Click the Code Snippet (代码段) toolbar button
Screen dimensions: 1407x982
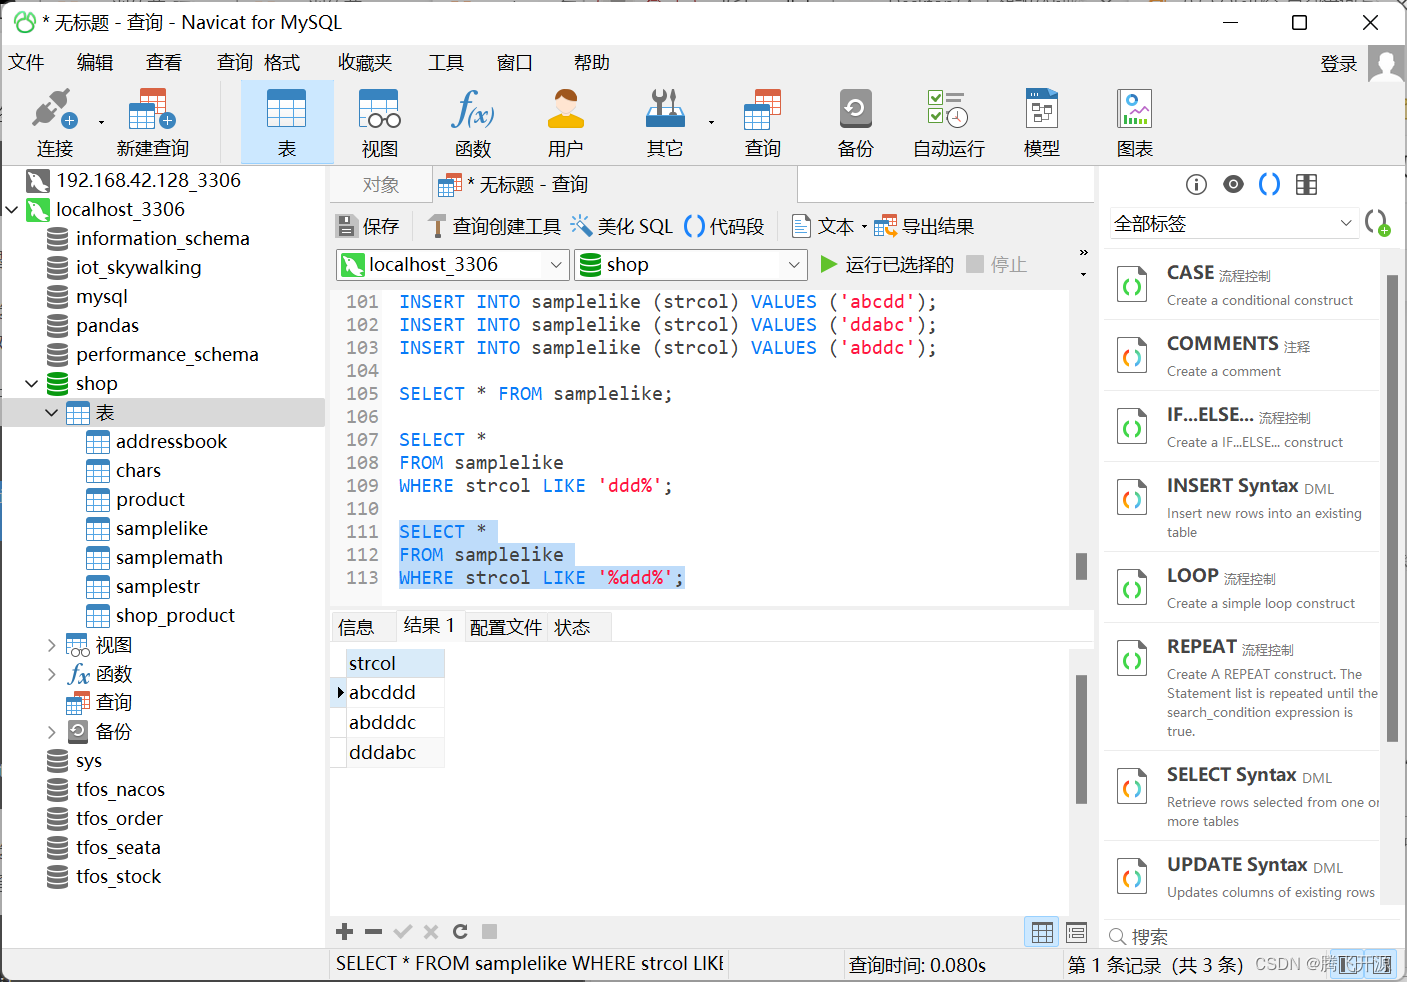tap(724, 226)
